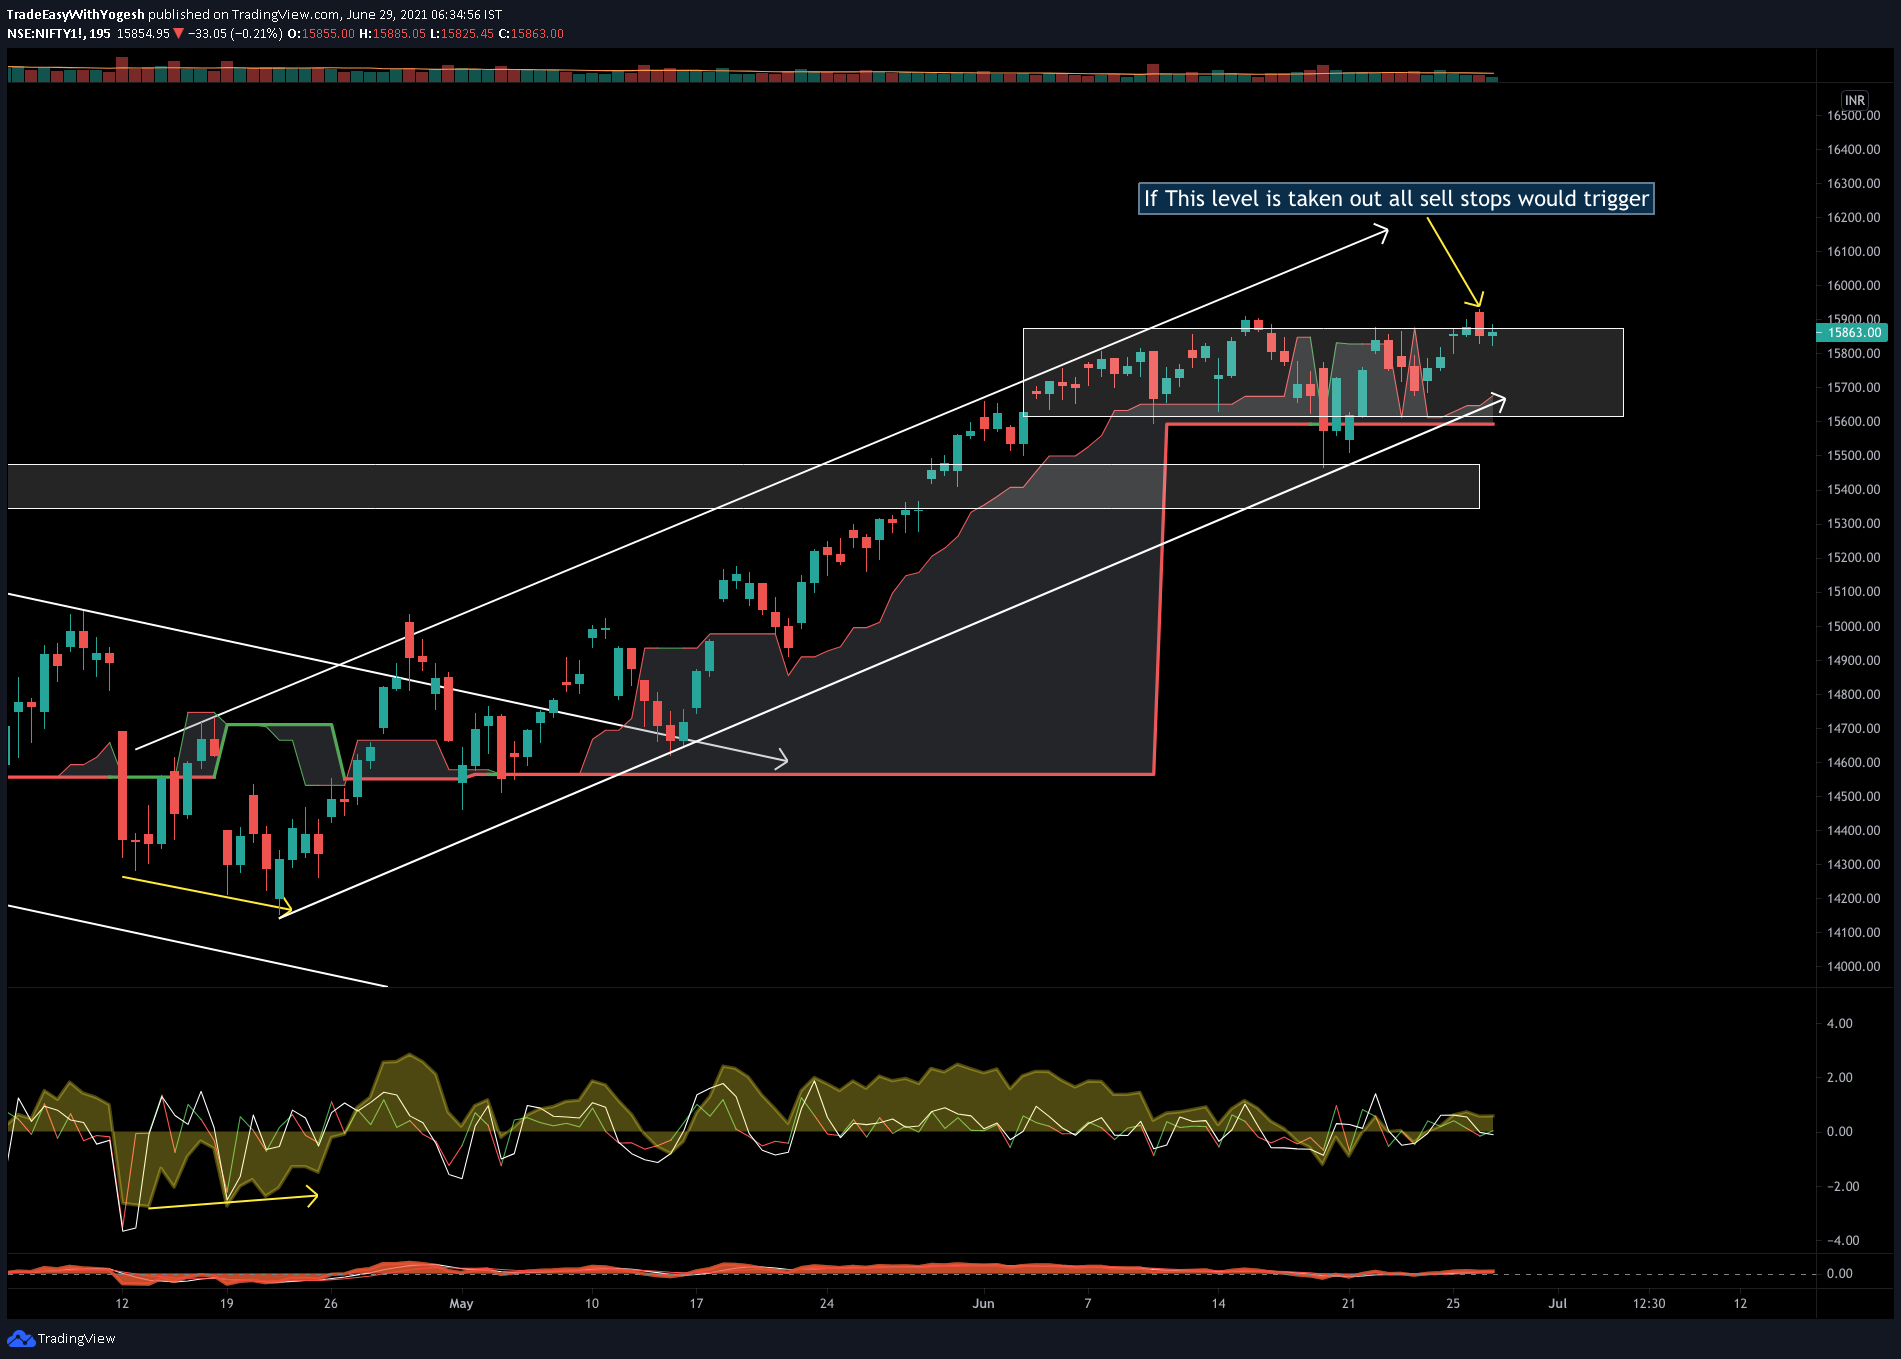Screen dimensions: 1901x1359
Task: Click the 25 date label on time axis
Action: coord(1453,1303)
